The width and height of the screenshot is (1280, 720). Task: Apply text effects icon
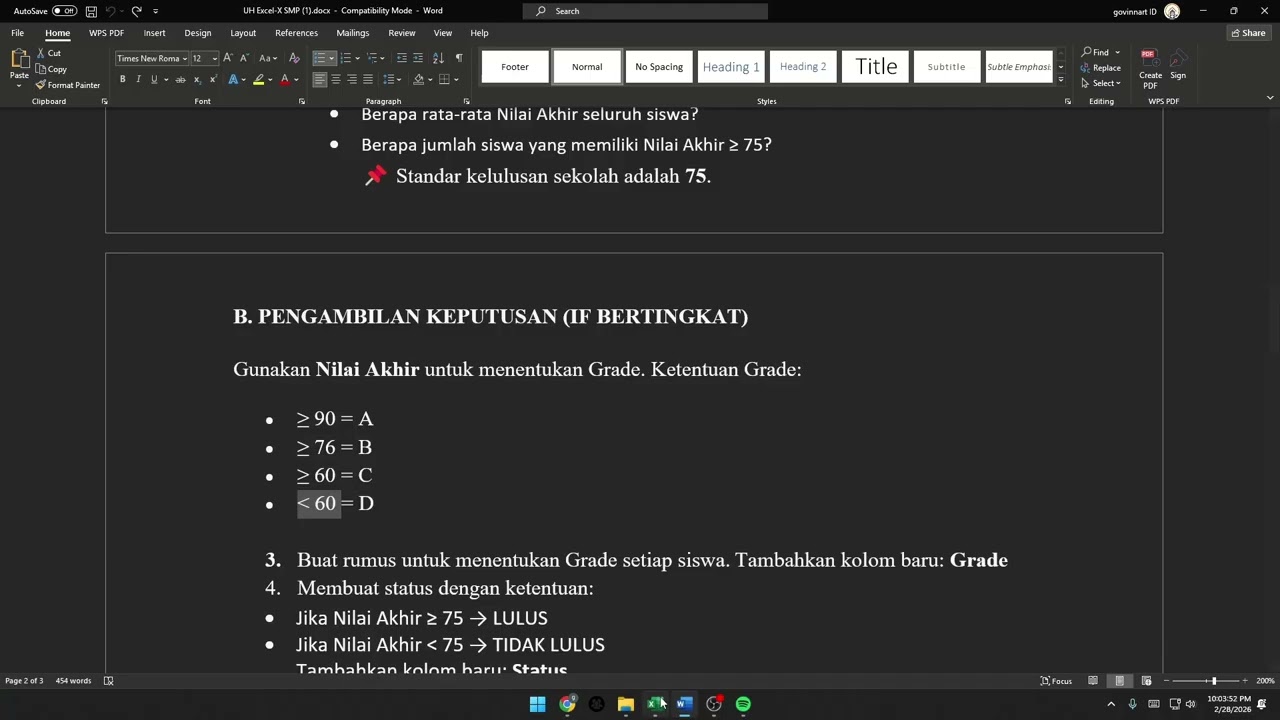pos(235,79)
